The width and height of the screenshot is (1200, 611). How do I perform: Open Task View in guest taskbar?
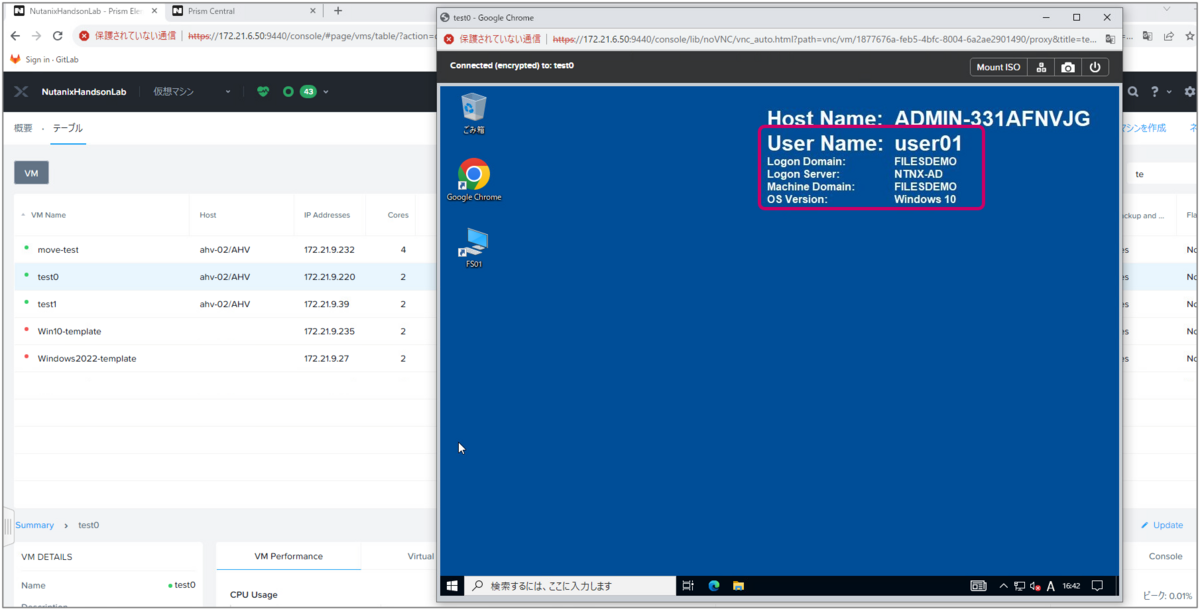688,586
